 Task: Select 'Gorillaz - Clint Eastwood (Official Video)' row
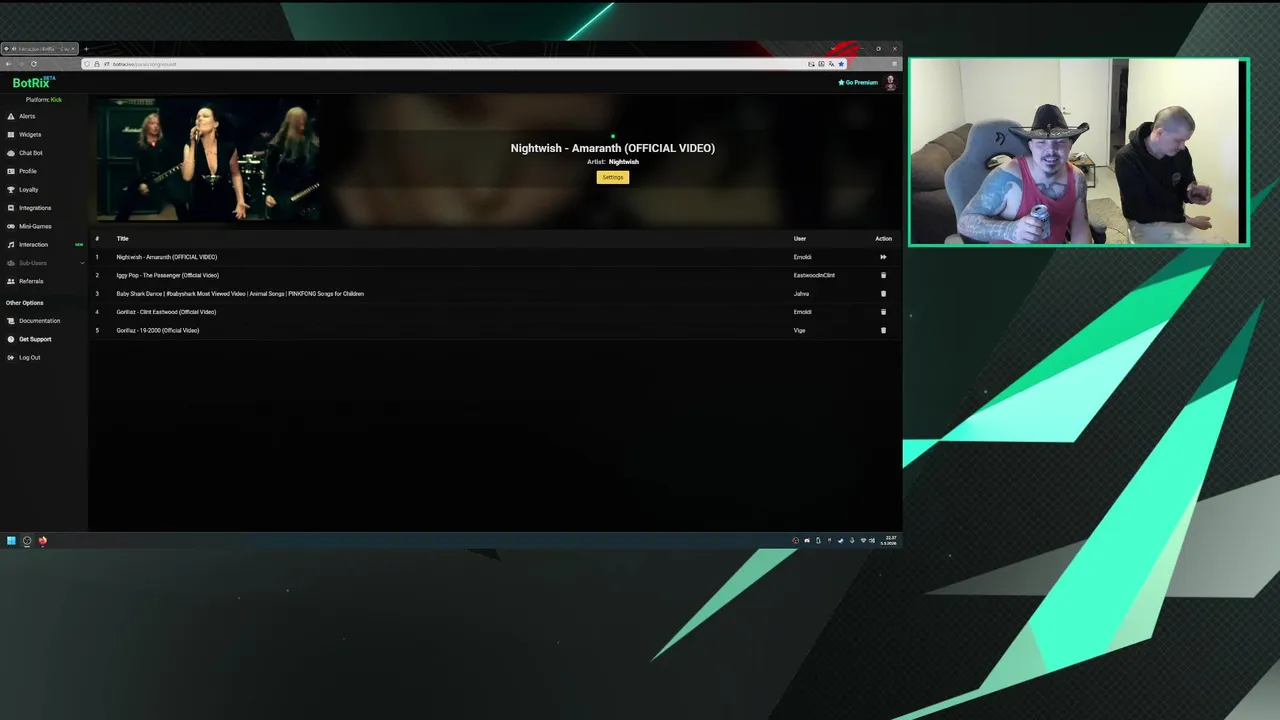pos(166,312)
